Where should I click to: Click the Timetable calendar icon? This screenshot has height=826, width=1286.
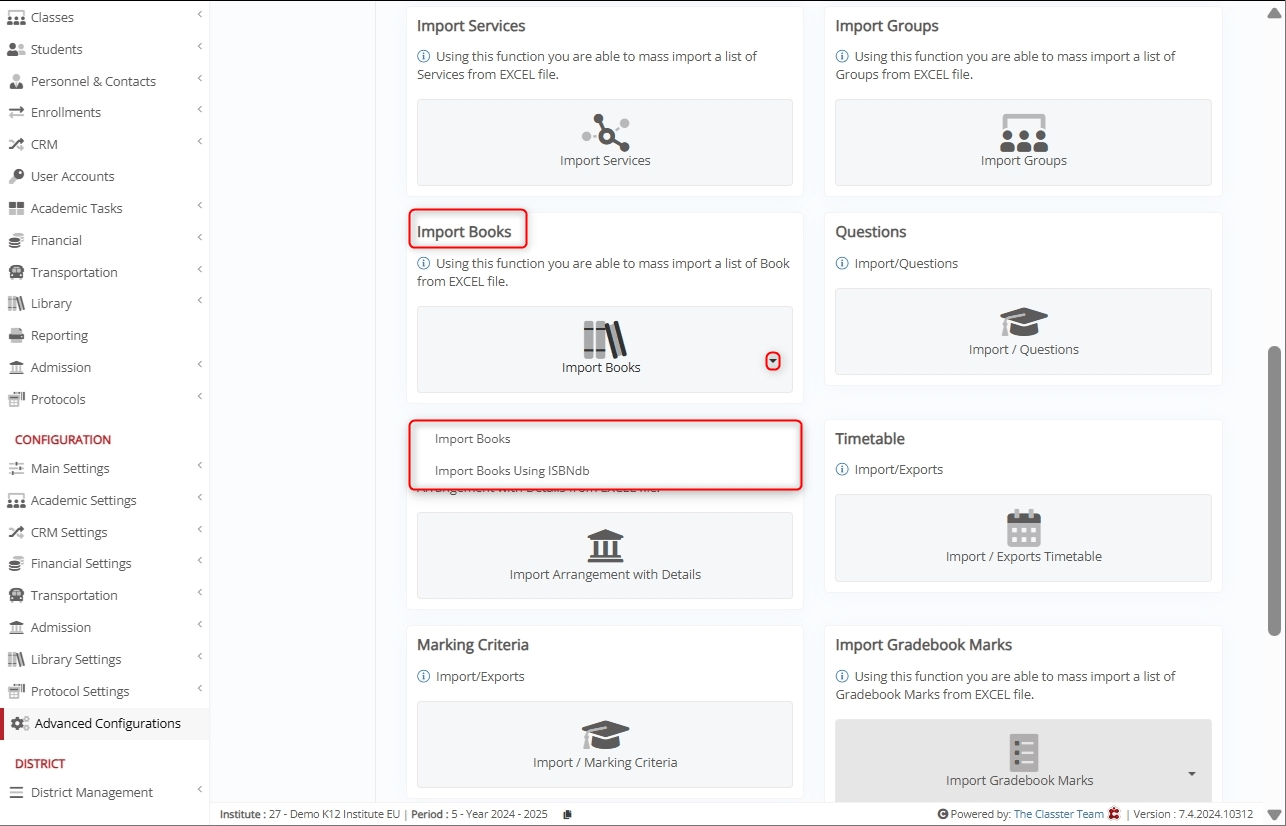1023,528
